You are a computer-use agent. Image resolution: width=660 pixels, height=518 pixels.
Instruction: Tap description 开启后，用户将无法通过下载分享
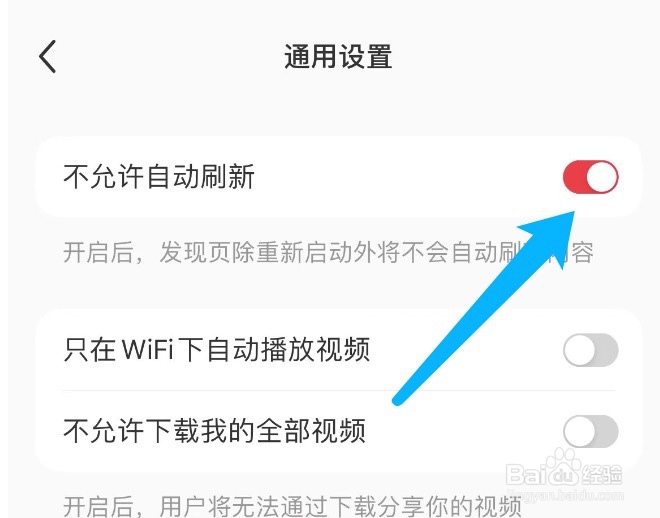click(x=293, y=506)
